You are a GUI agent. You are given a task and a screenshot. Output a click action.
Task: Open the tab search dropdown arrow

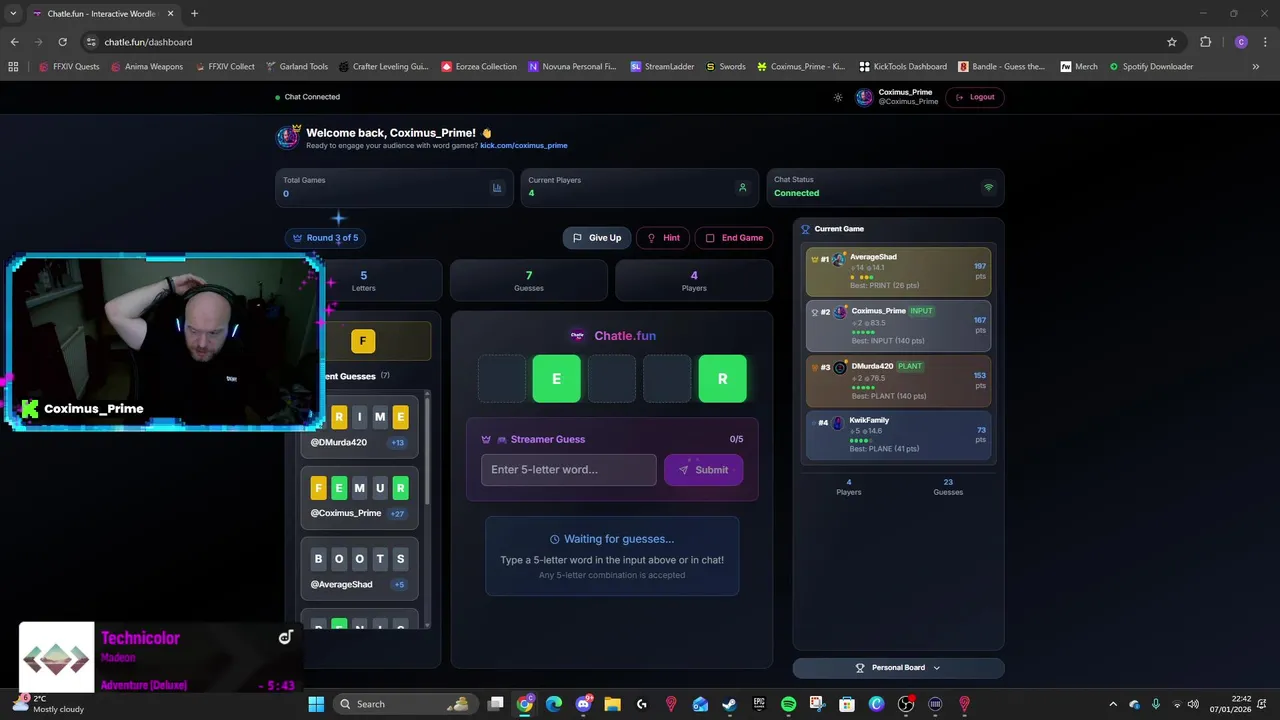point(13,14)
